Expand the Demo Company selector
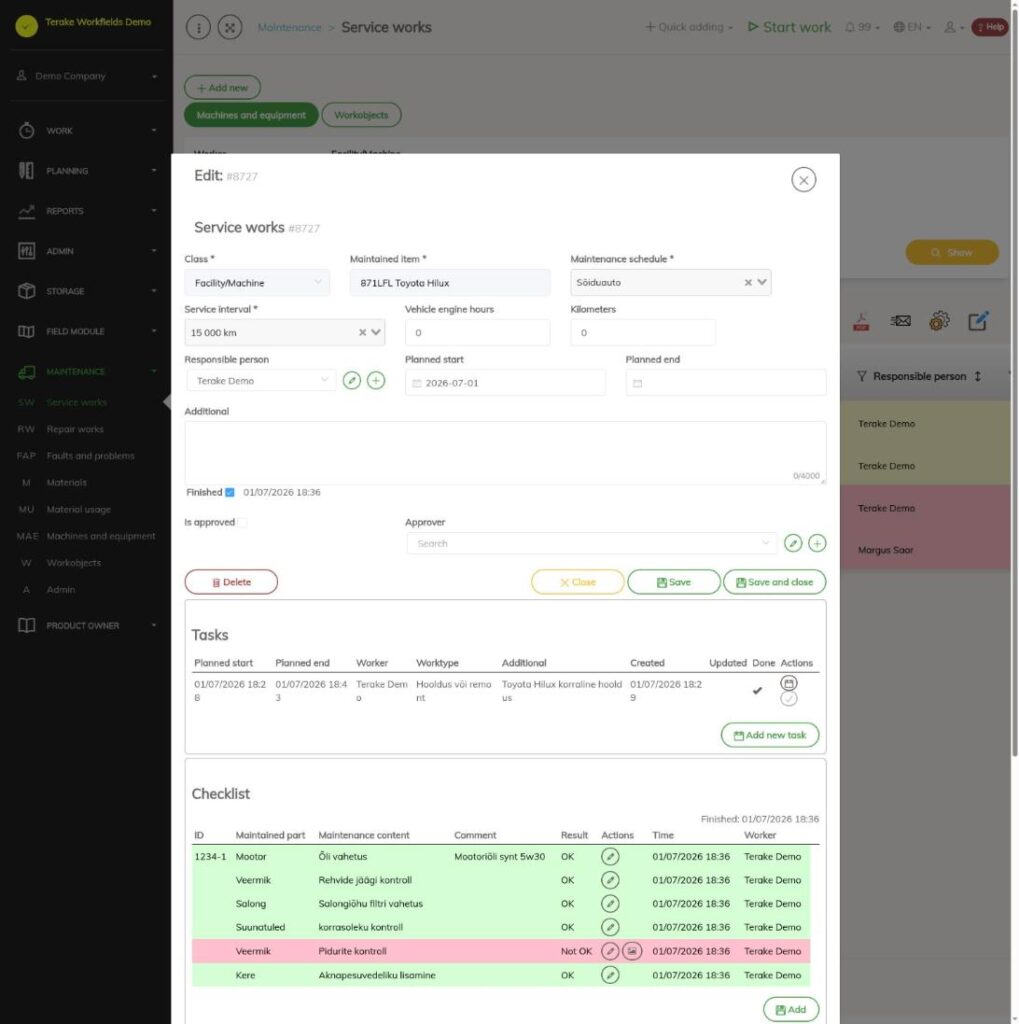This screenshot has height=1024, width=1019. click(87, 76)
